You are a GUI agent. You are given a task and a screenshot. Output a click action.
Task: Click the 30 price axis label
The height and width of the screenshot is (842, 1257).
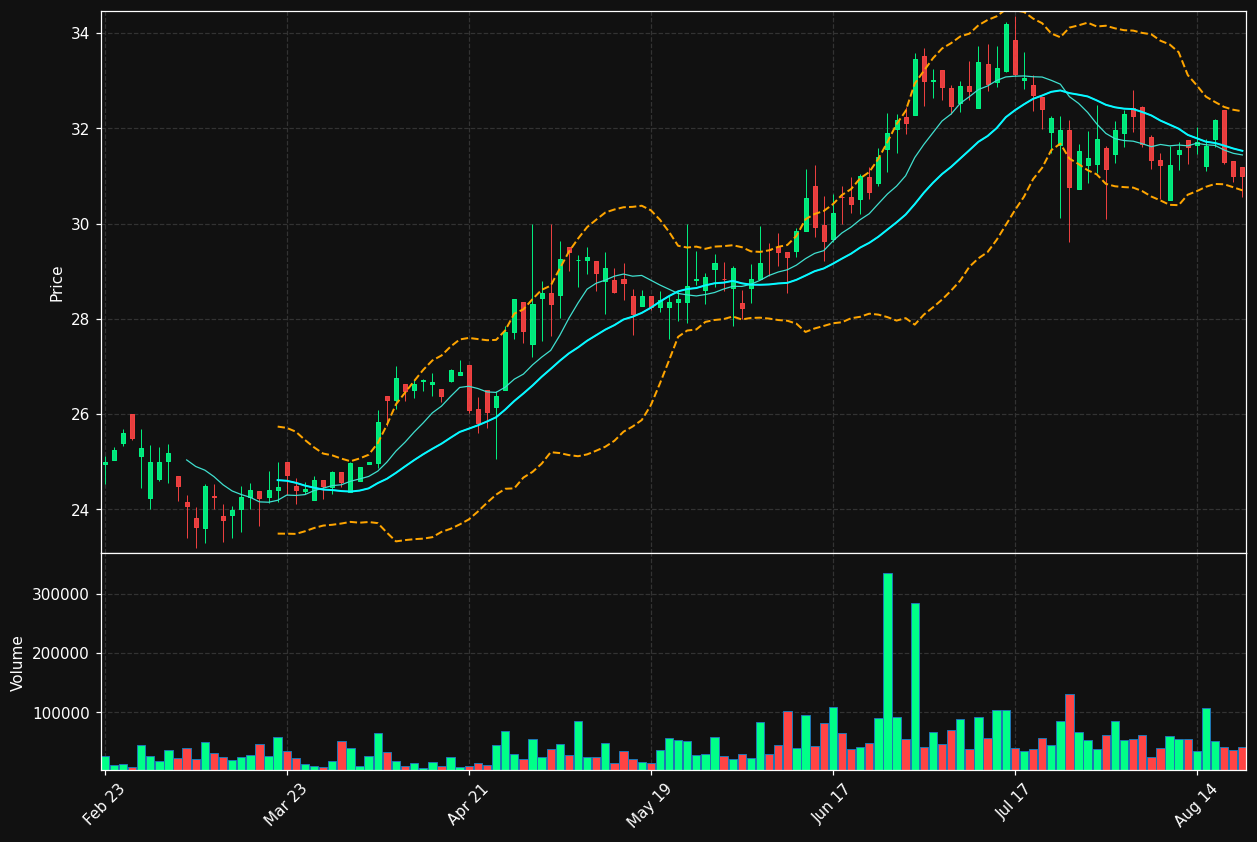pos(79,224)
